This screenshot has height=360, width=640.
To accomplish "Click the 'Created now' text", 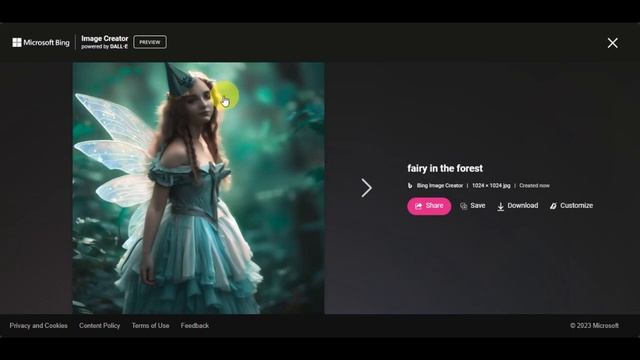I will [534, 186].
